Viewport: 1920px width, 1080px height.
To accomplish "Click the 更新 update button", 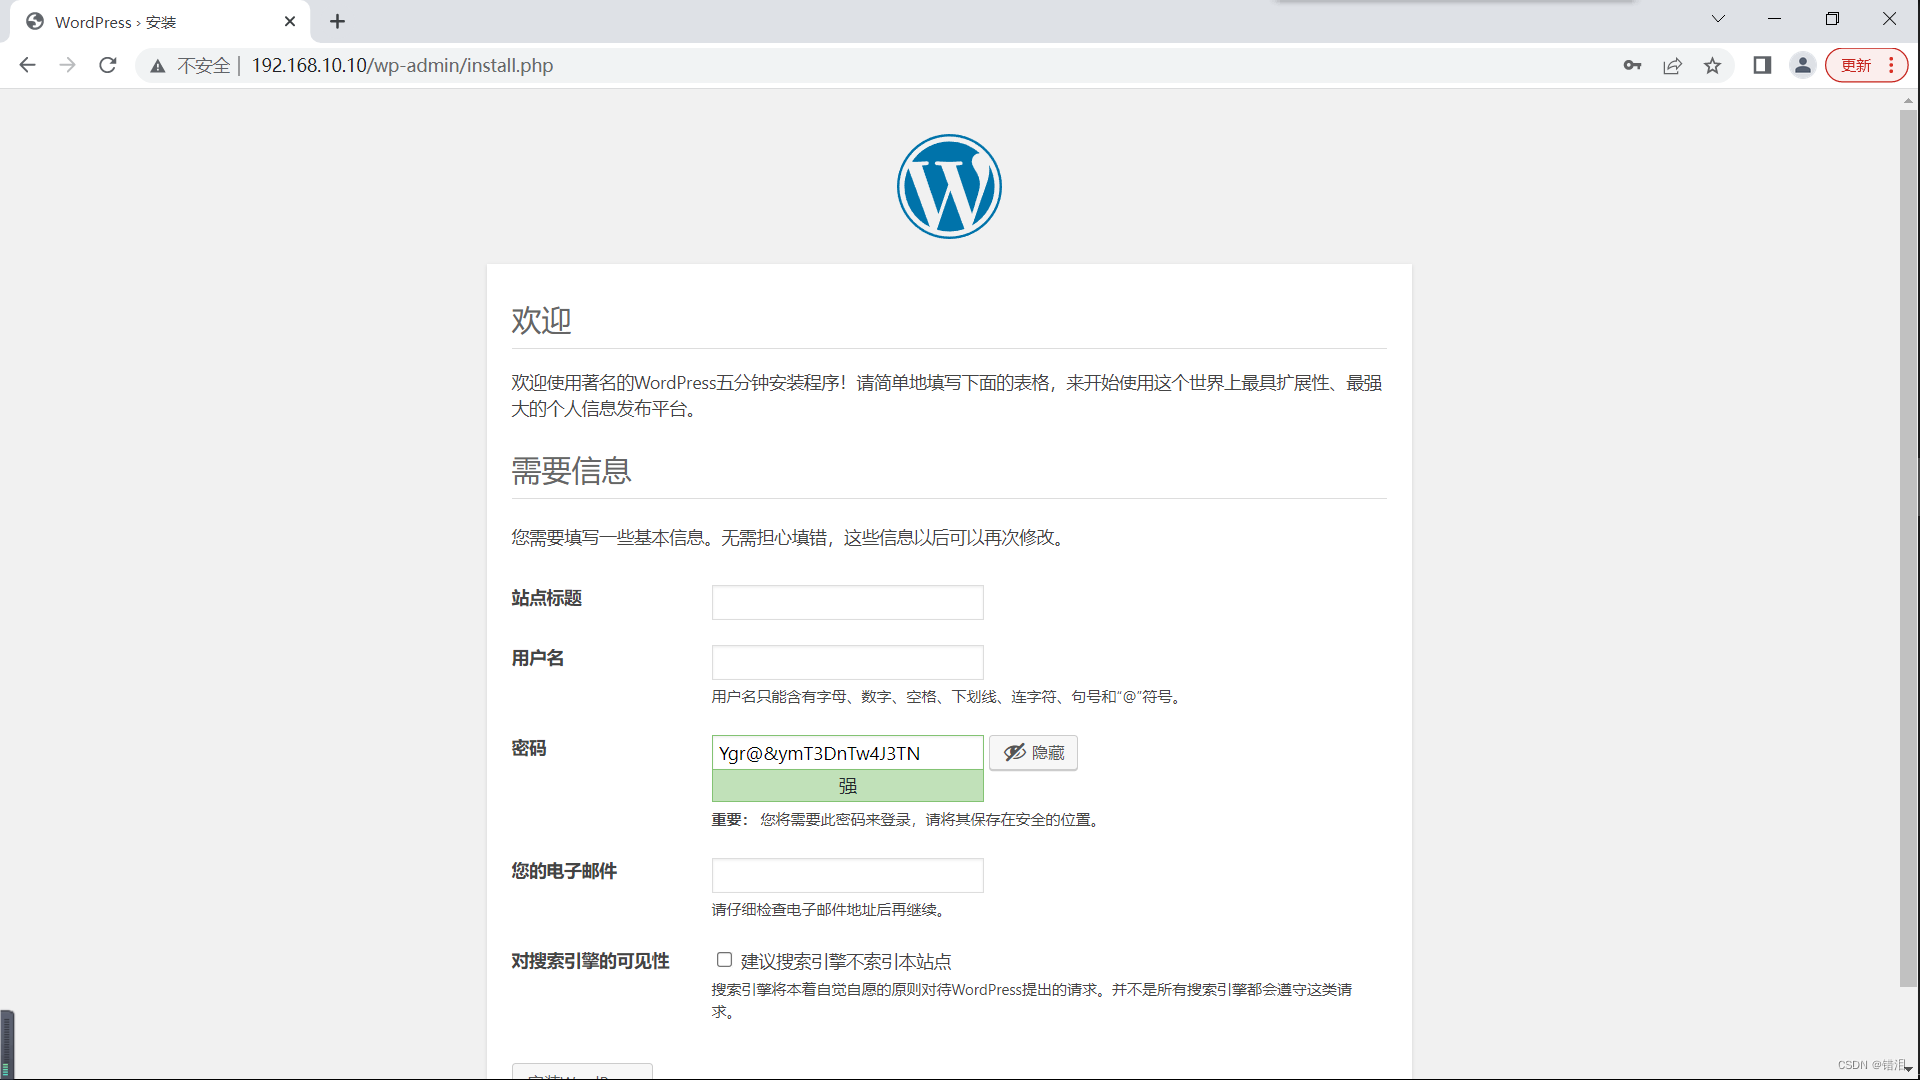I will pos(1866,65).
